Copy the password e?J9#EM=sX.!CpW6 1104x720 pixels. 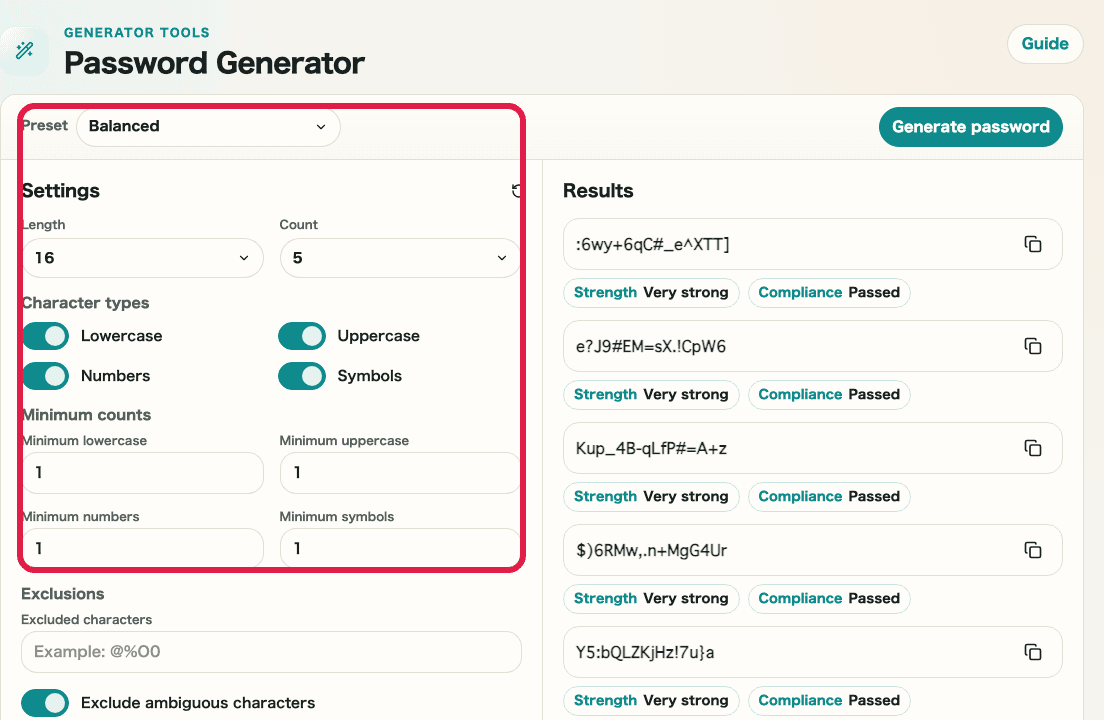pos(1033,346)
